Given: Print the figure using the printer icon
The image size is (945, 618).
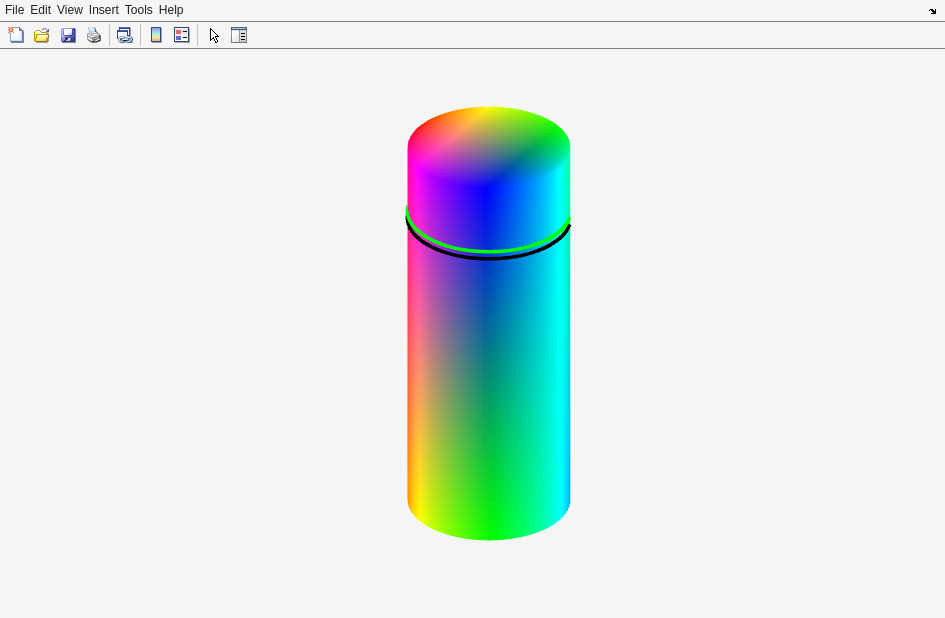Looking at the screenshot, I should click(x=94, y=35).
